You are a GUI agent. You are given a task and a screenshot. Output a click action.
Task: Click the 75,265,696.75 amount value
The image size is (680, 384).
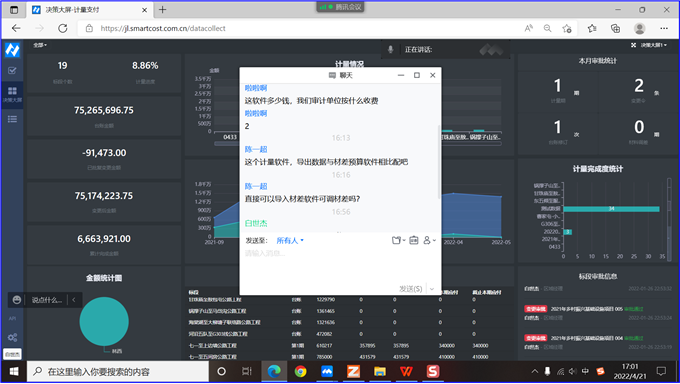click(x=104, y=110)
